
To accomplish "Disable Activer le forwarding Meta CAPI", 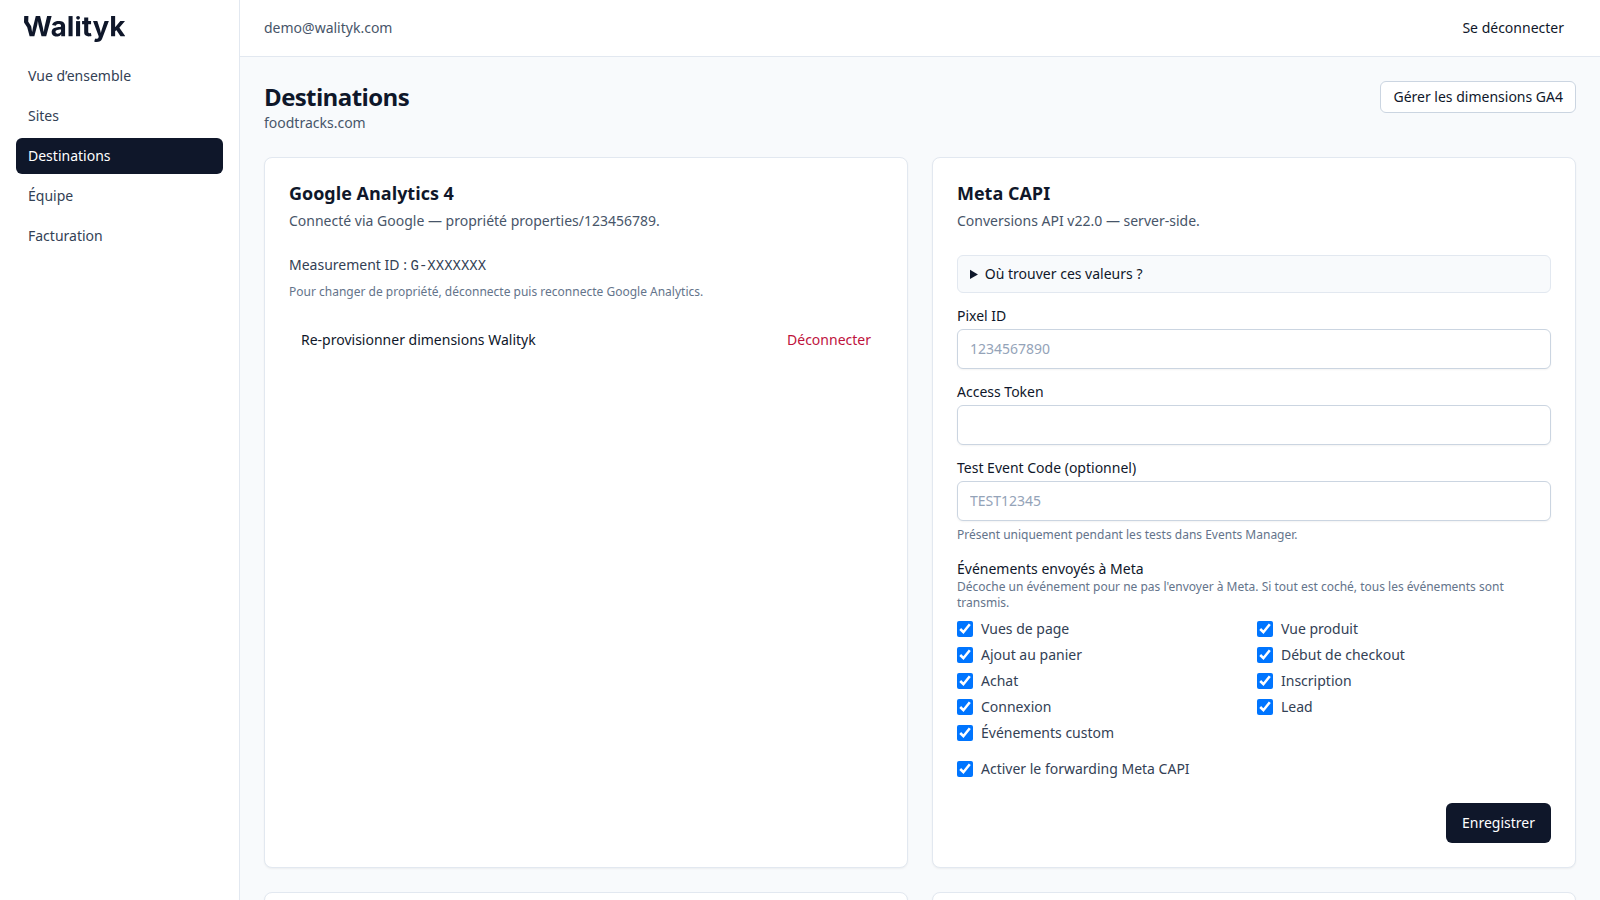I will [x=965, y=769].
